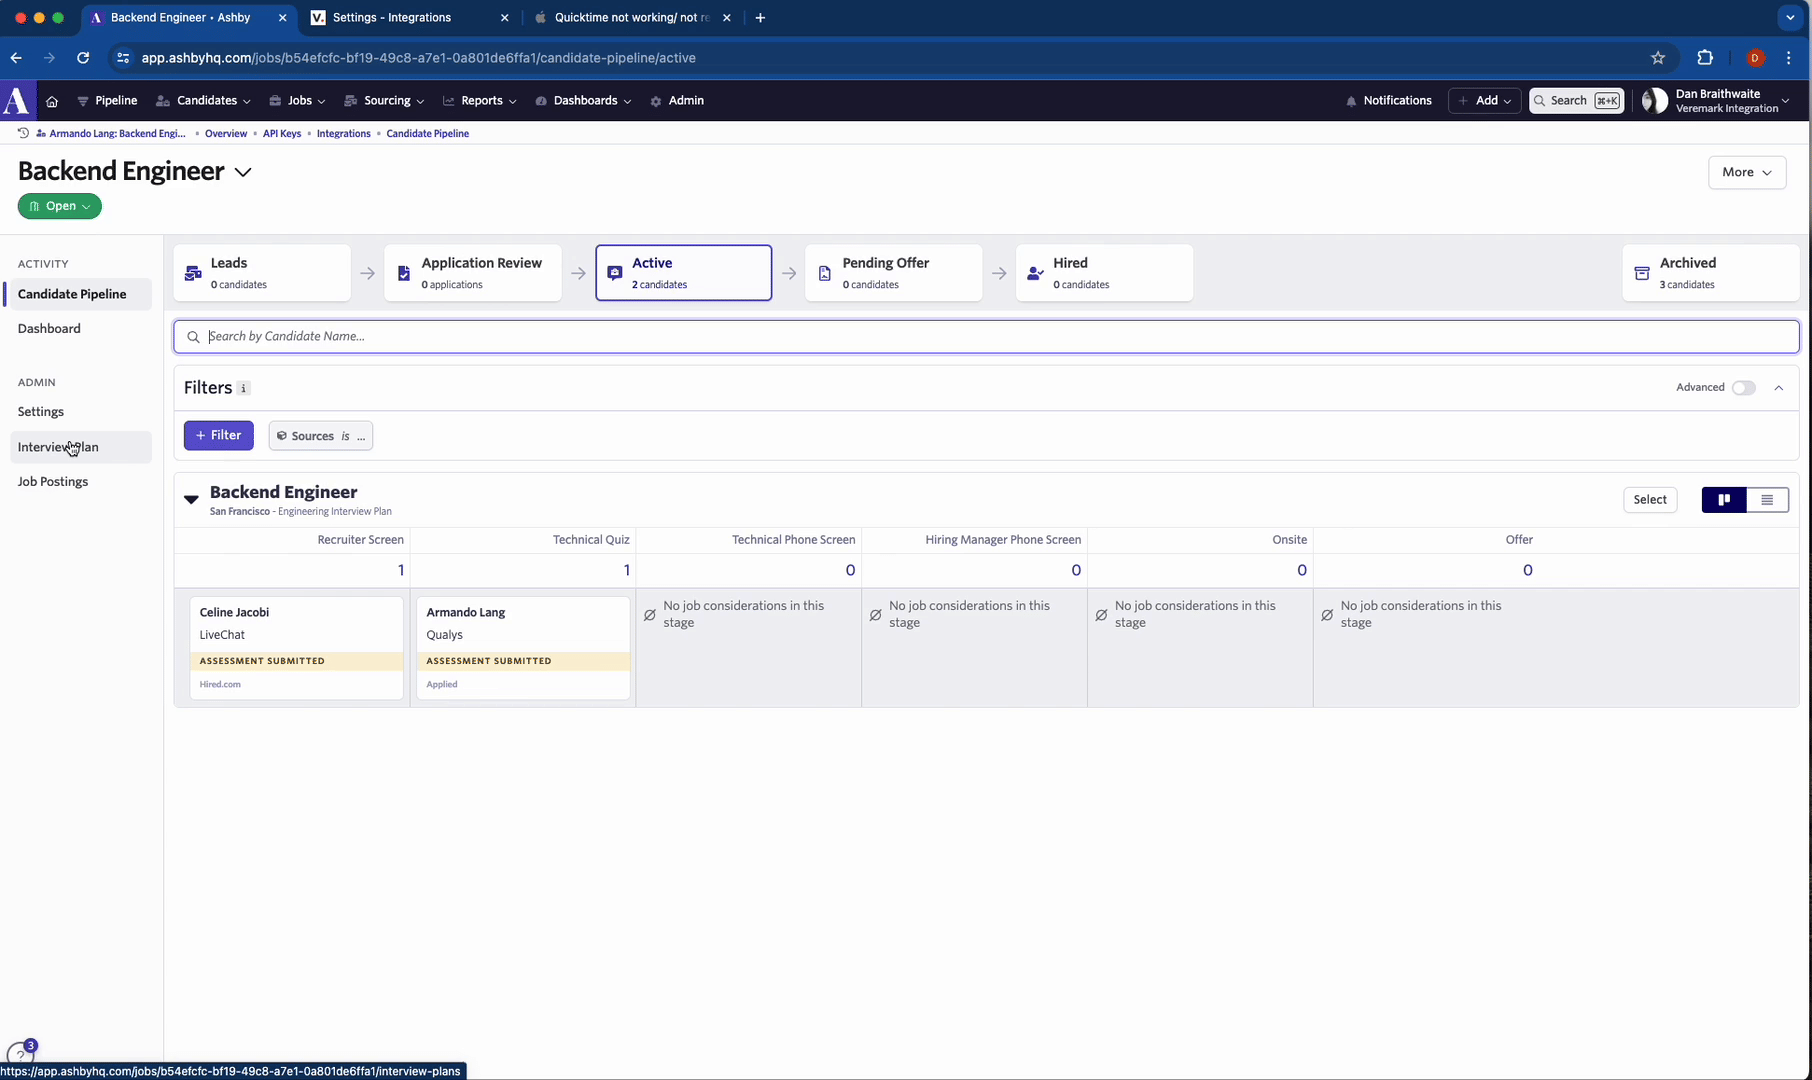Open the Reports menu
The width and height of the screenshot is (1812, 1080).
(480, 101)
